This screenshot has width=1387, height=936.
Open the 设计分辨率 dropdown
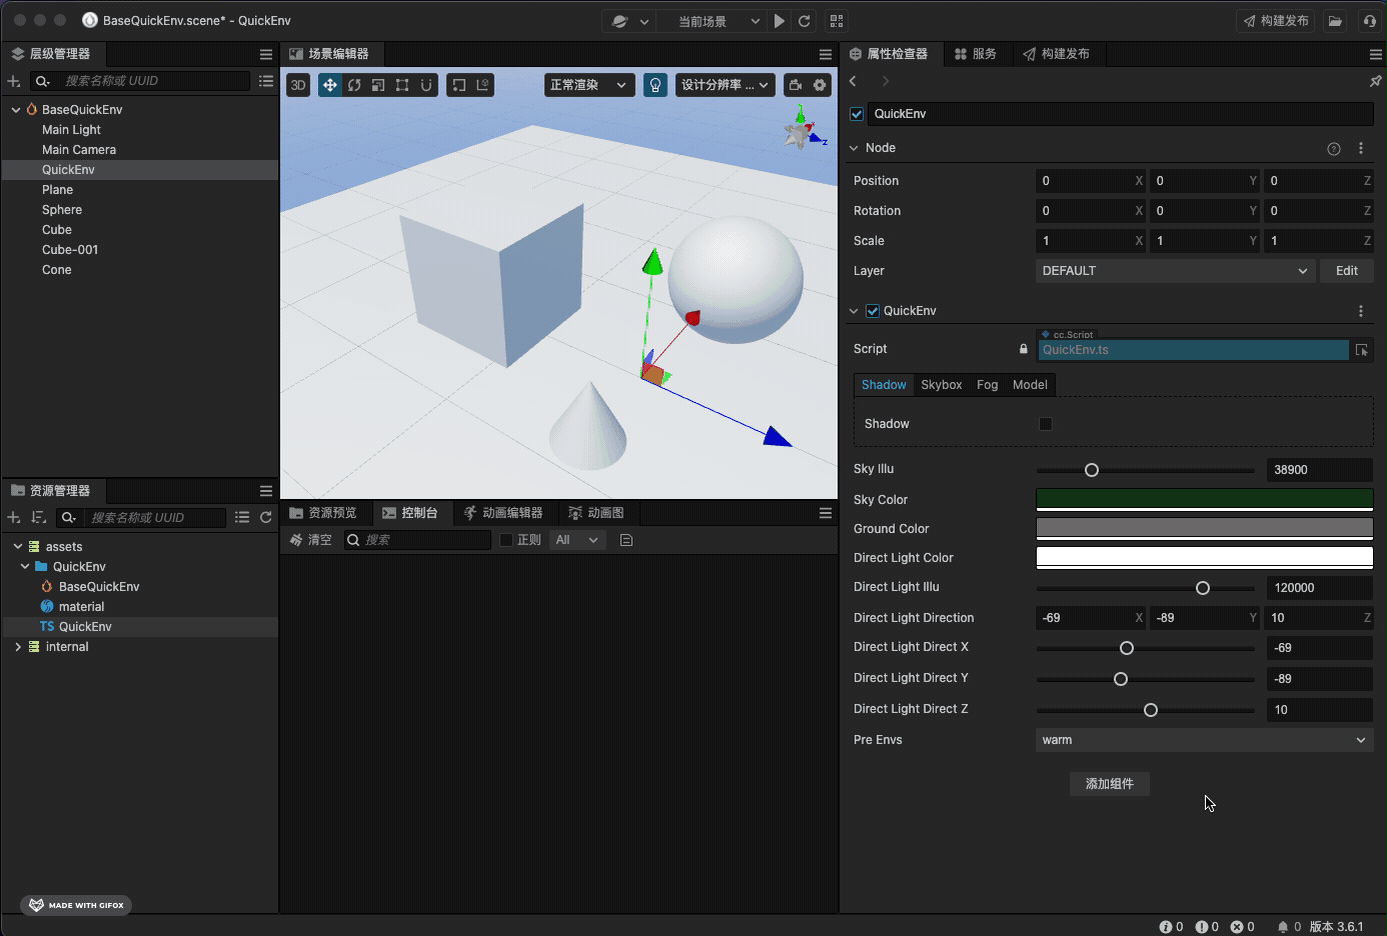(726, 85)
